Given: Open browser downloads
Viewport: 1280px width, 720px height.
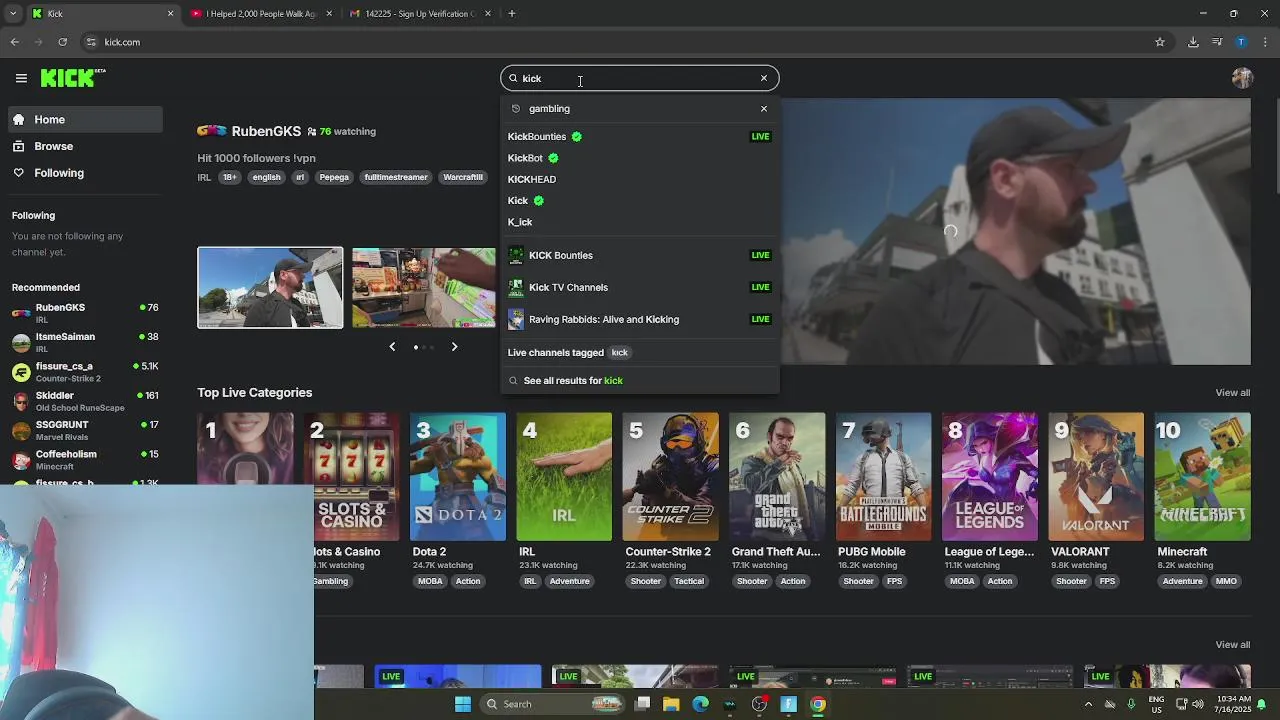Looking at the screenshot, I should point(1193,42).
